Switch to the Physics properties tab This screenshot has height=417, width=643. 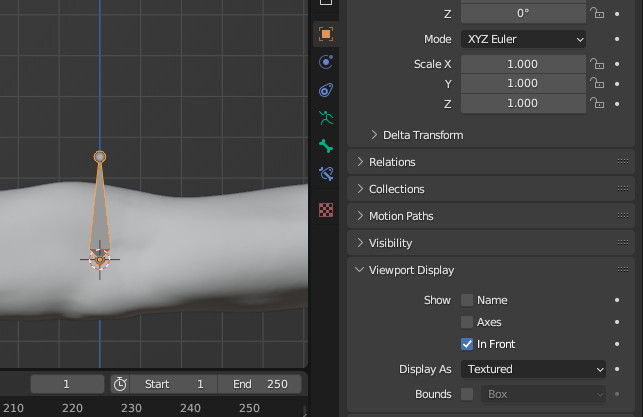(x=325, y=62)
